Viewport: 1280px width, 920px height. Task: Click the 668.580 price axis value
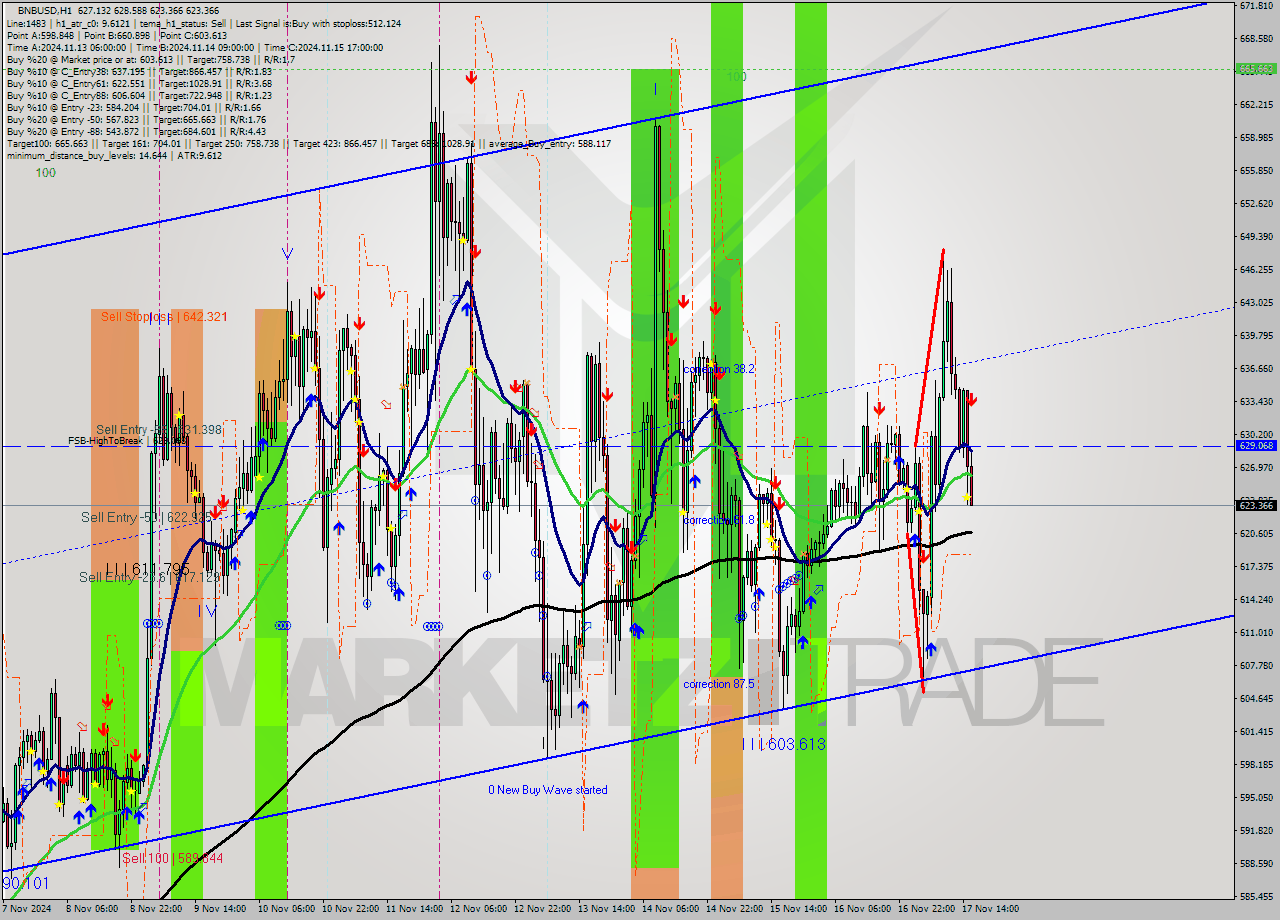click(1256, 39)
